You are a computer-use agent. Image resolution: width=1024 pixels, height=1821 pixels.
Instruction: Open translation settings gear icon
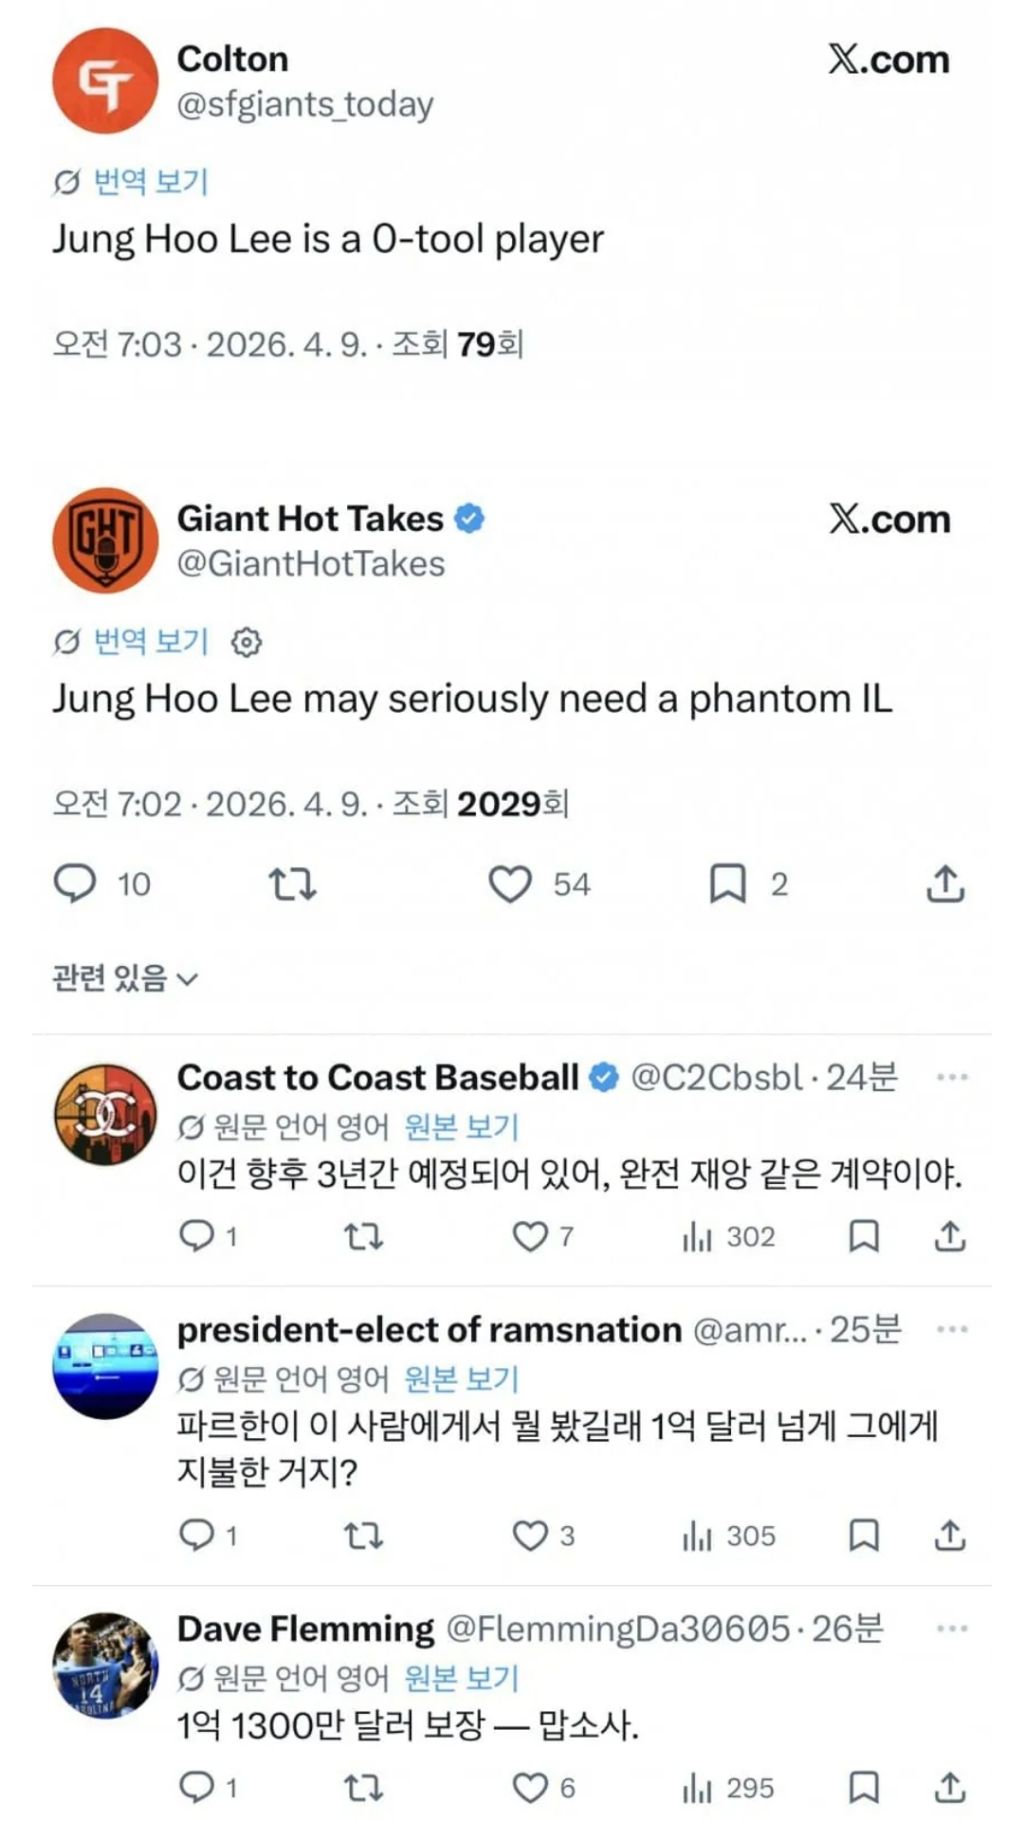point(247,642)
